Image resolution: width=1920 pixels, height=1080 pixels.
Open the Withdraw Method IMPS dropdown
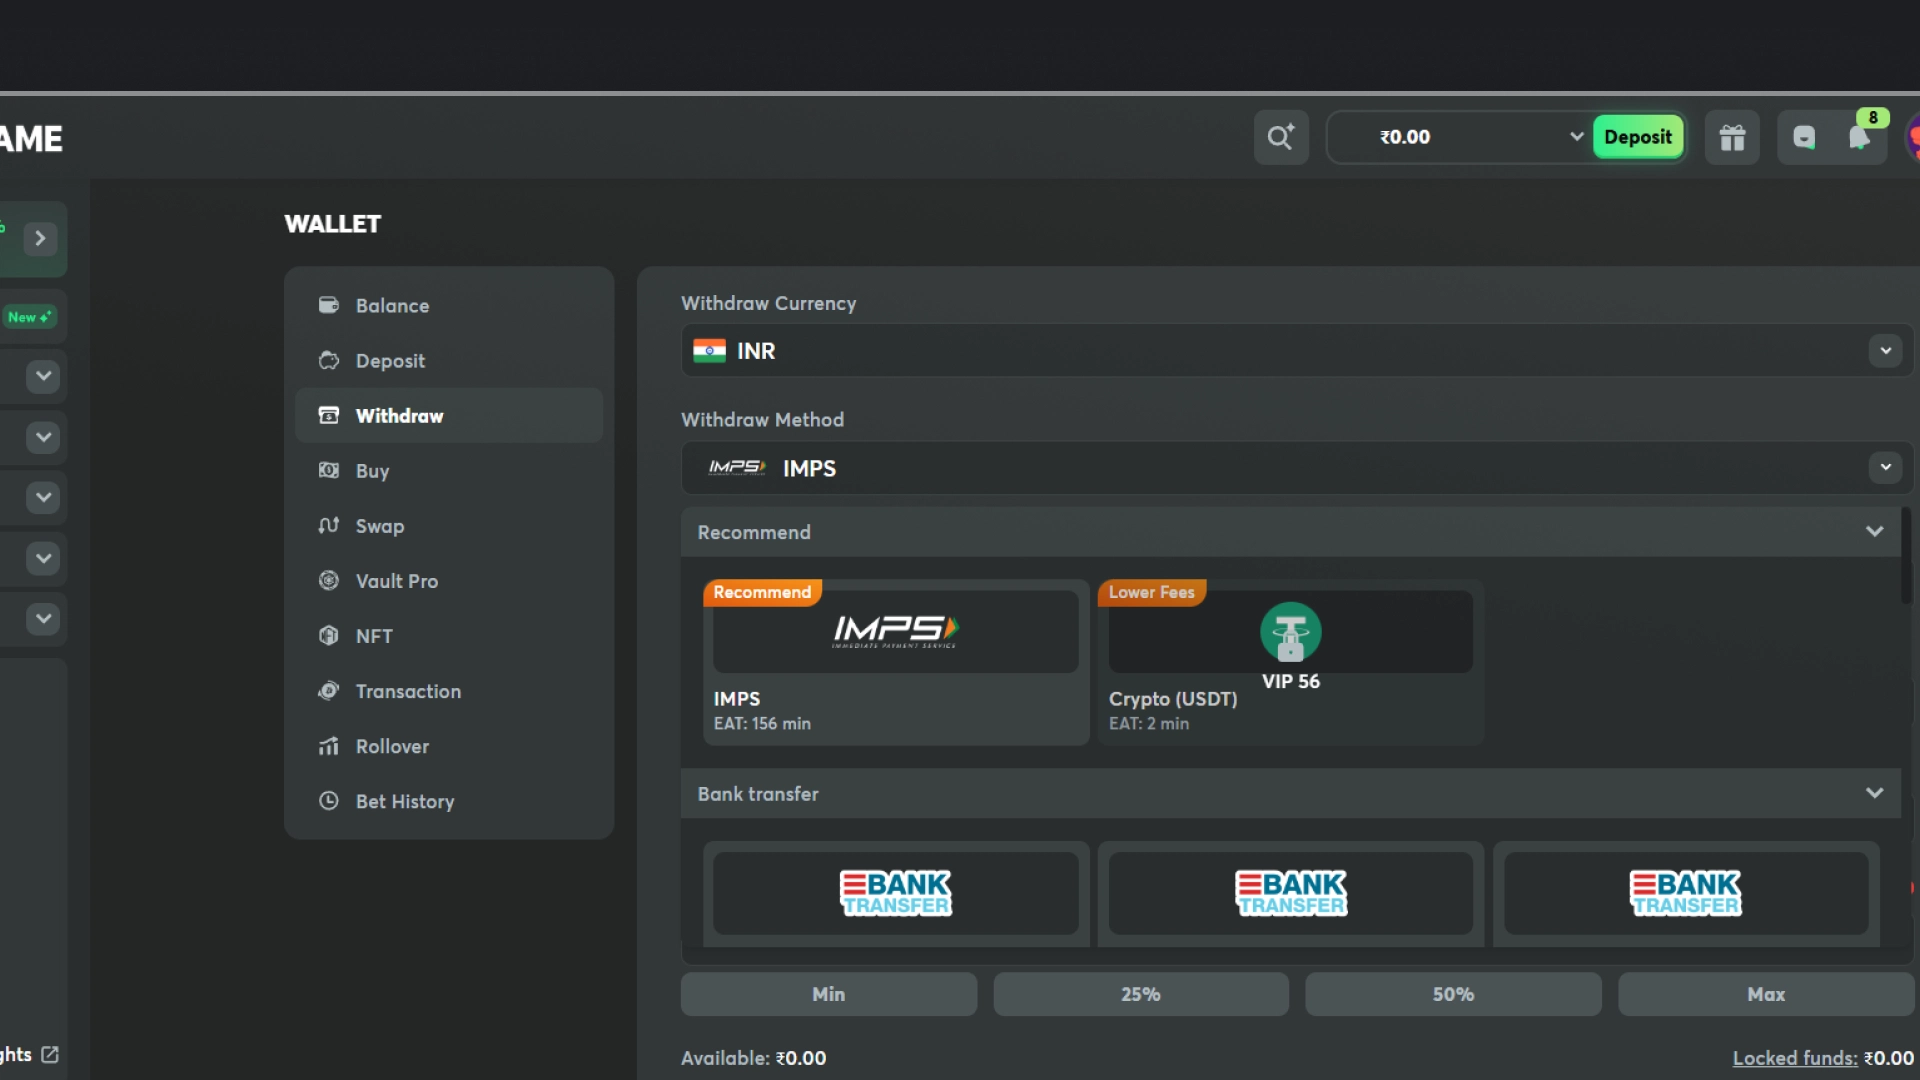[x=1885, y=468]
